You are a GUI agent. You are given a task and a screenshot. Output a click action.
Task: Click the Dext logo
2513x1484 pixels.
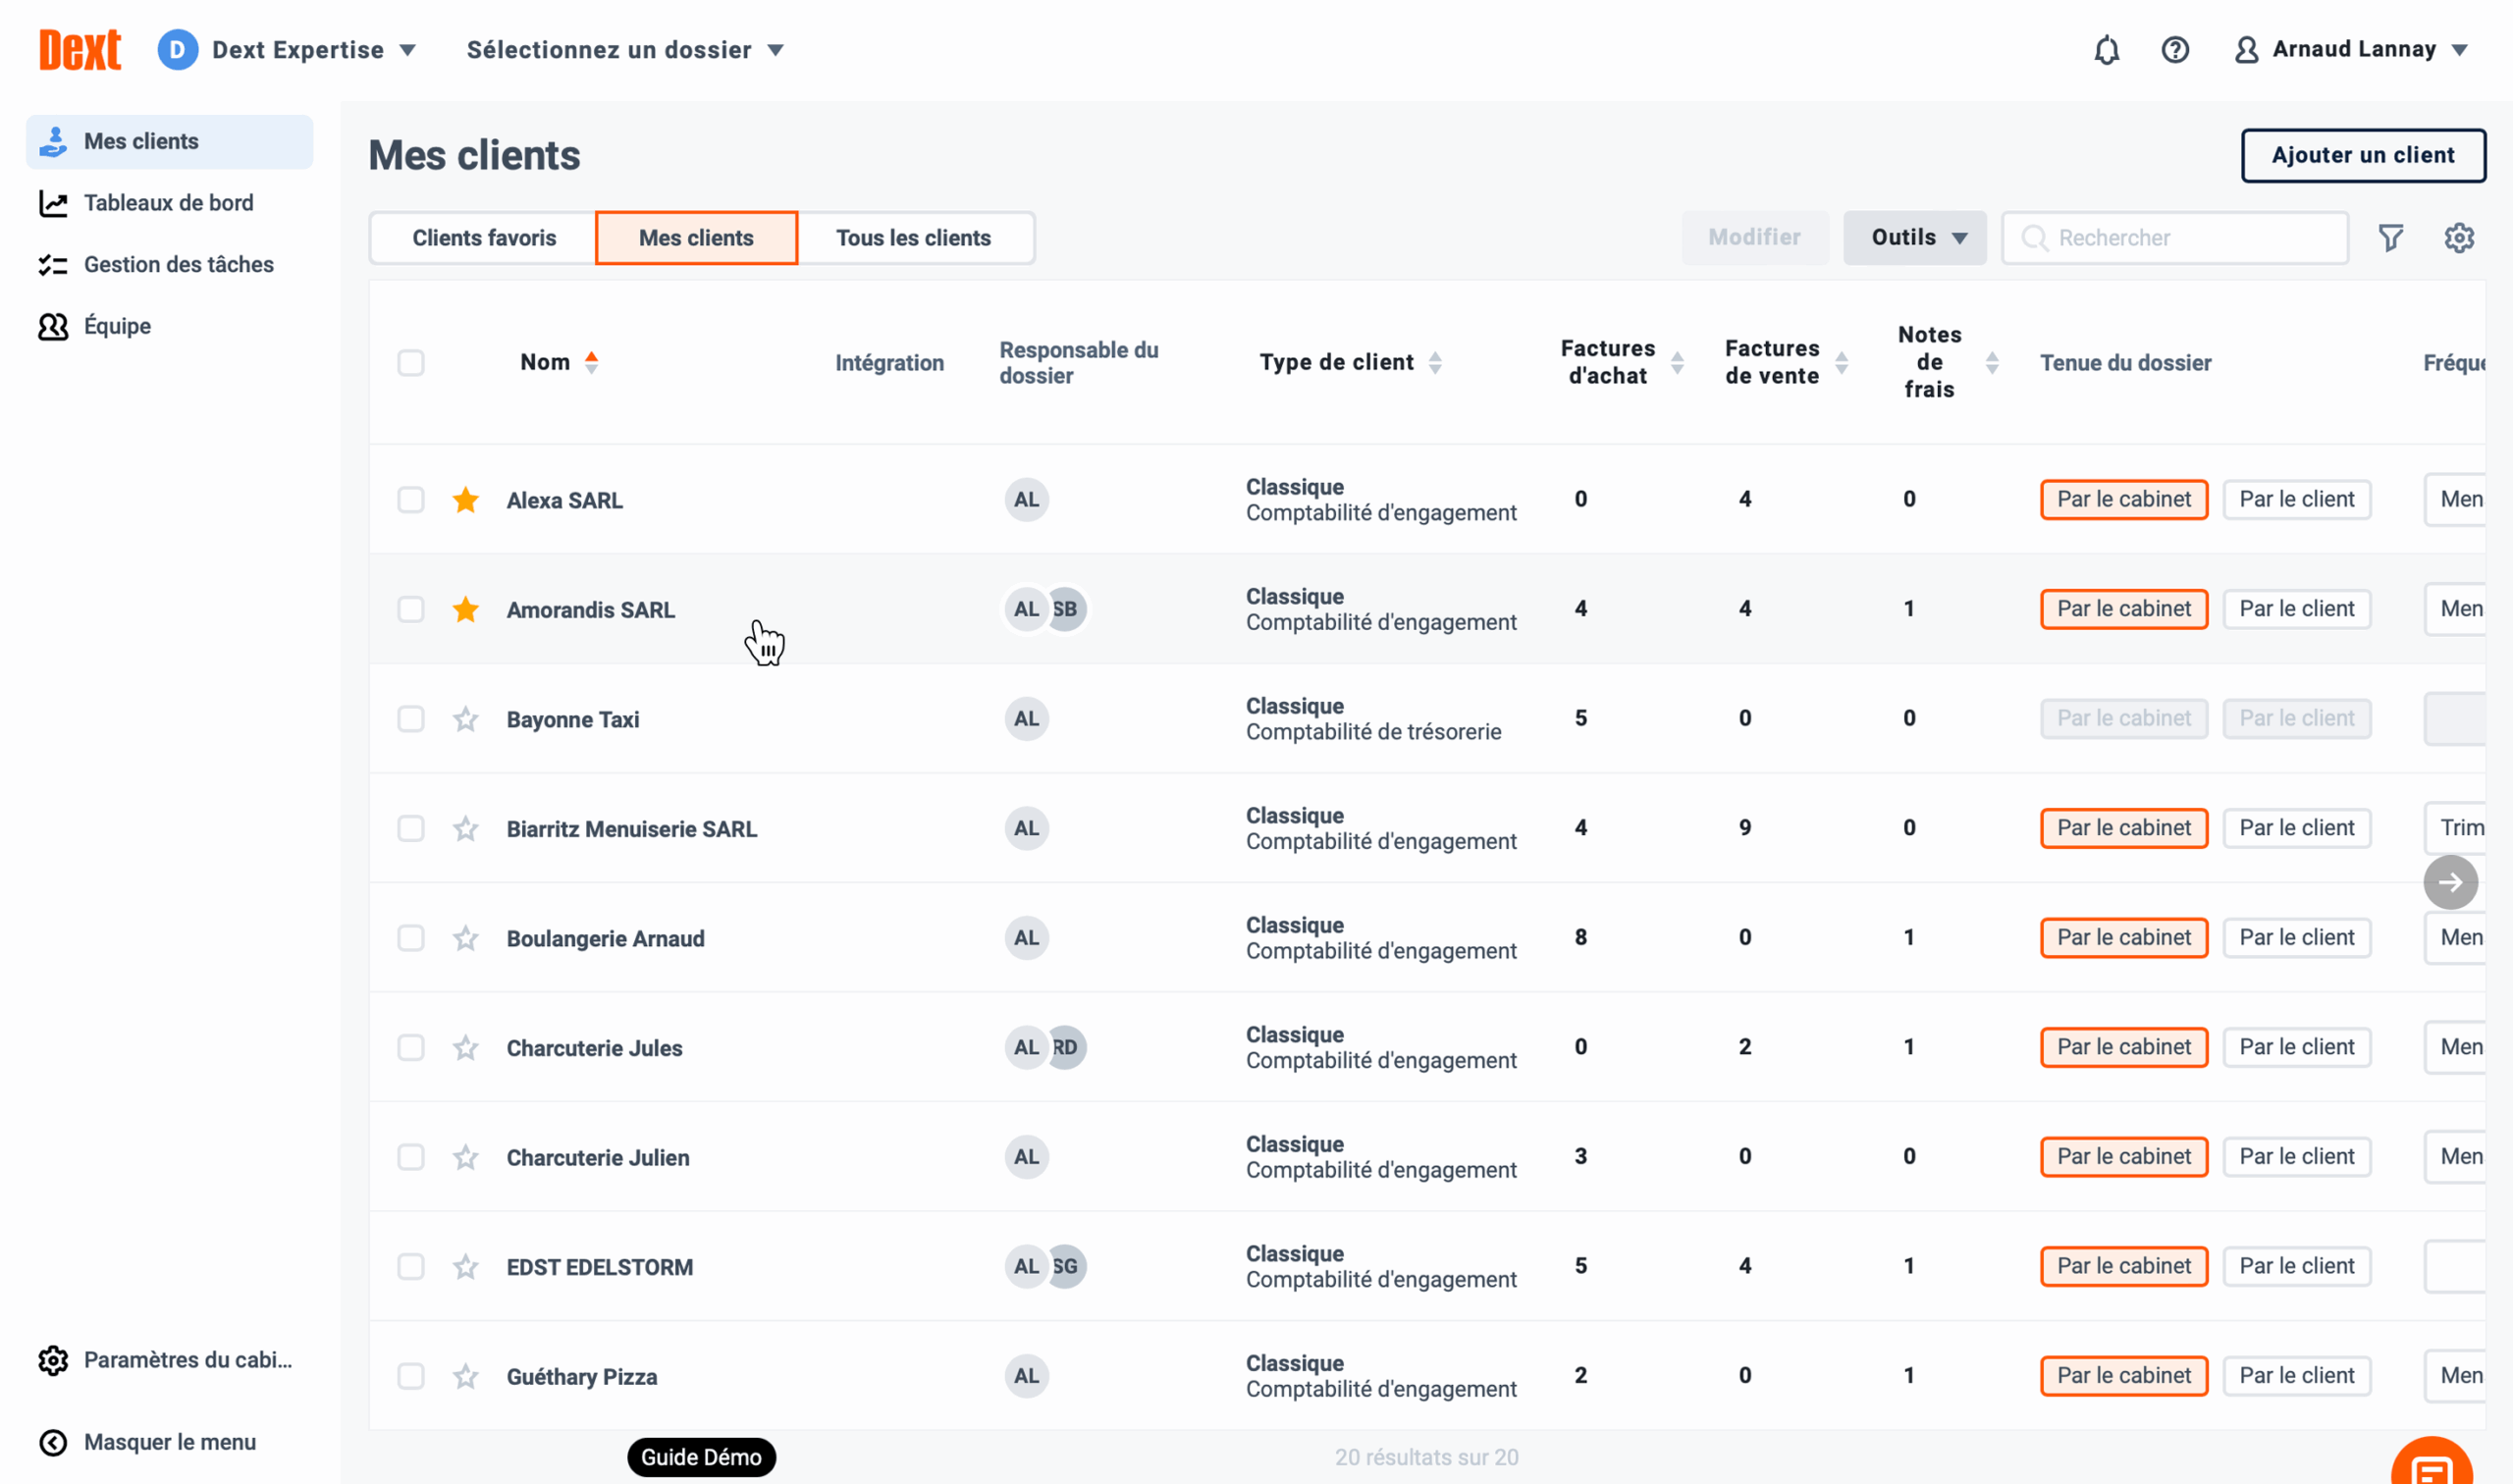(80, 50)
